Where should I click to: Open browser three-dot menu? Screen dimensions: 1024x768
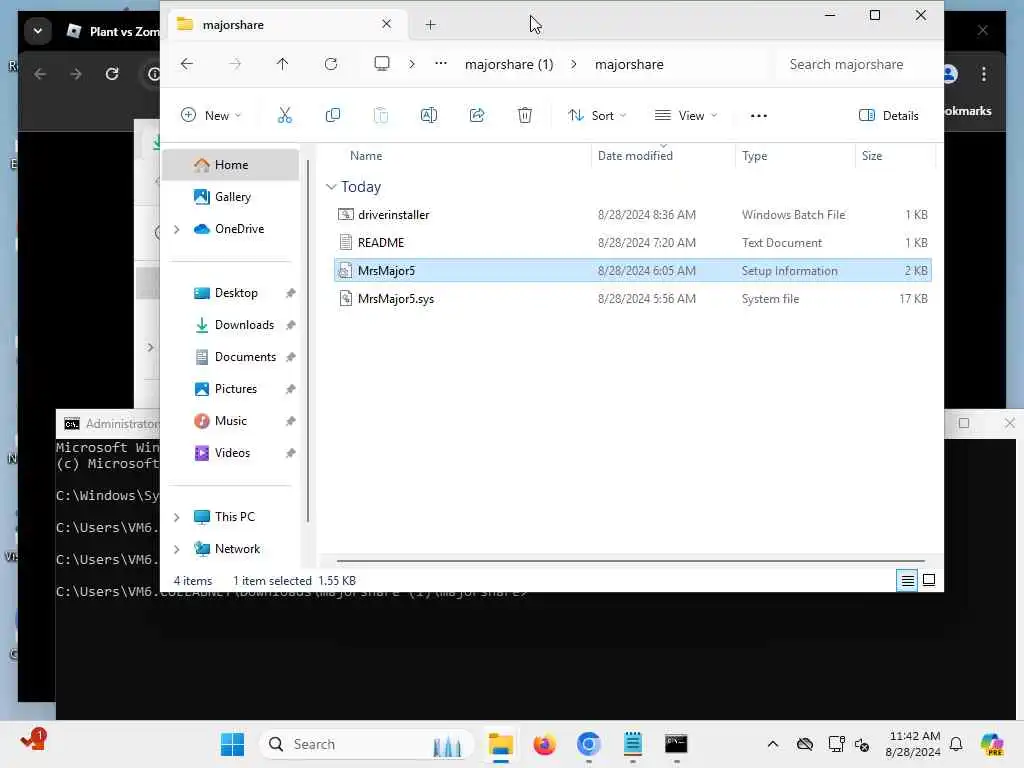pyautogui.click(x=984, y=74)
